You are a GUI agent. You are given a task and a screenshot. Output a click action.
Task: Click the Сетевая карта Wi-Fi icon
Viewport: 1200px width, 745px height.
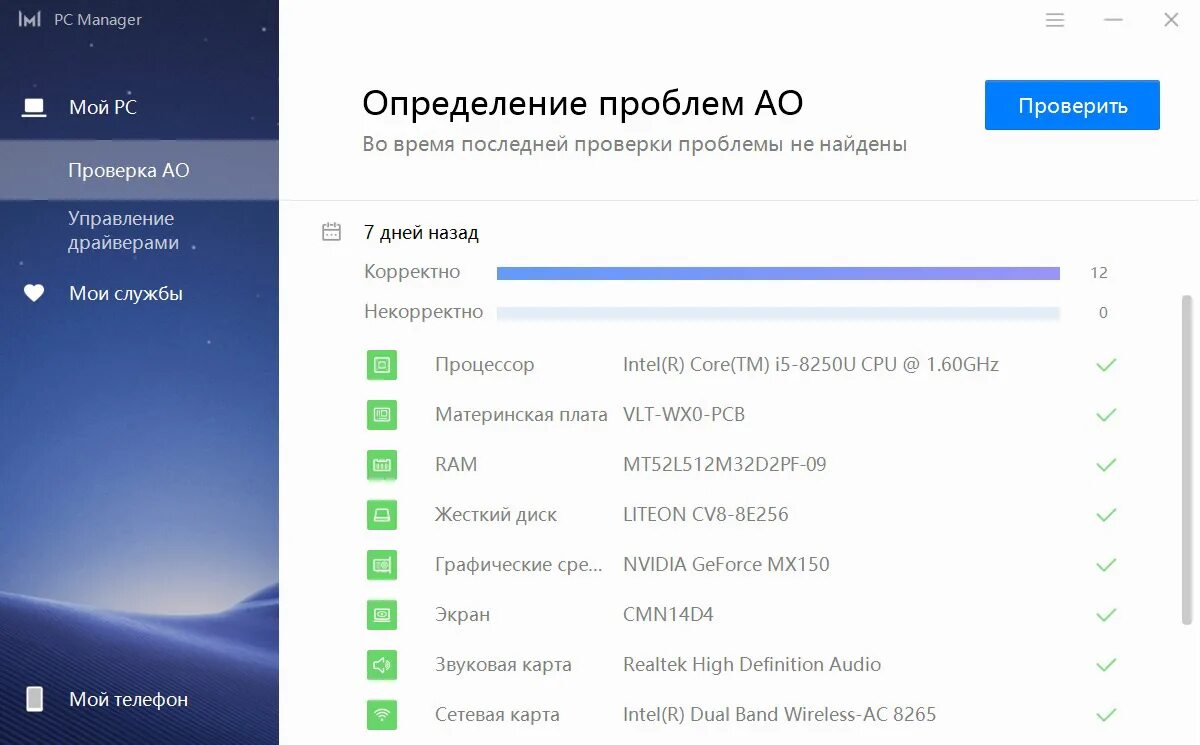point(382,715)
